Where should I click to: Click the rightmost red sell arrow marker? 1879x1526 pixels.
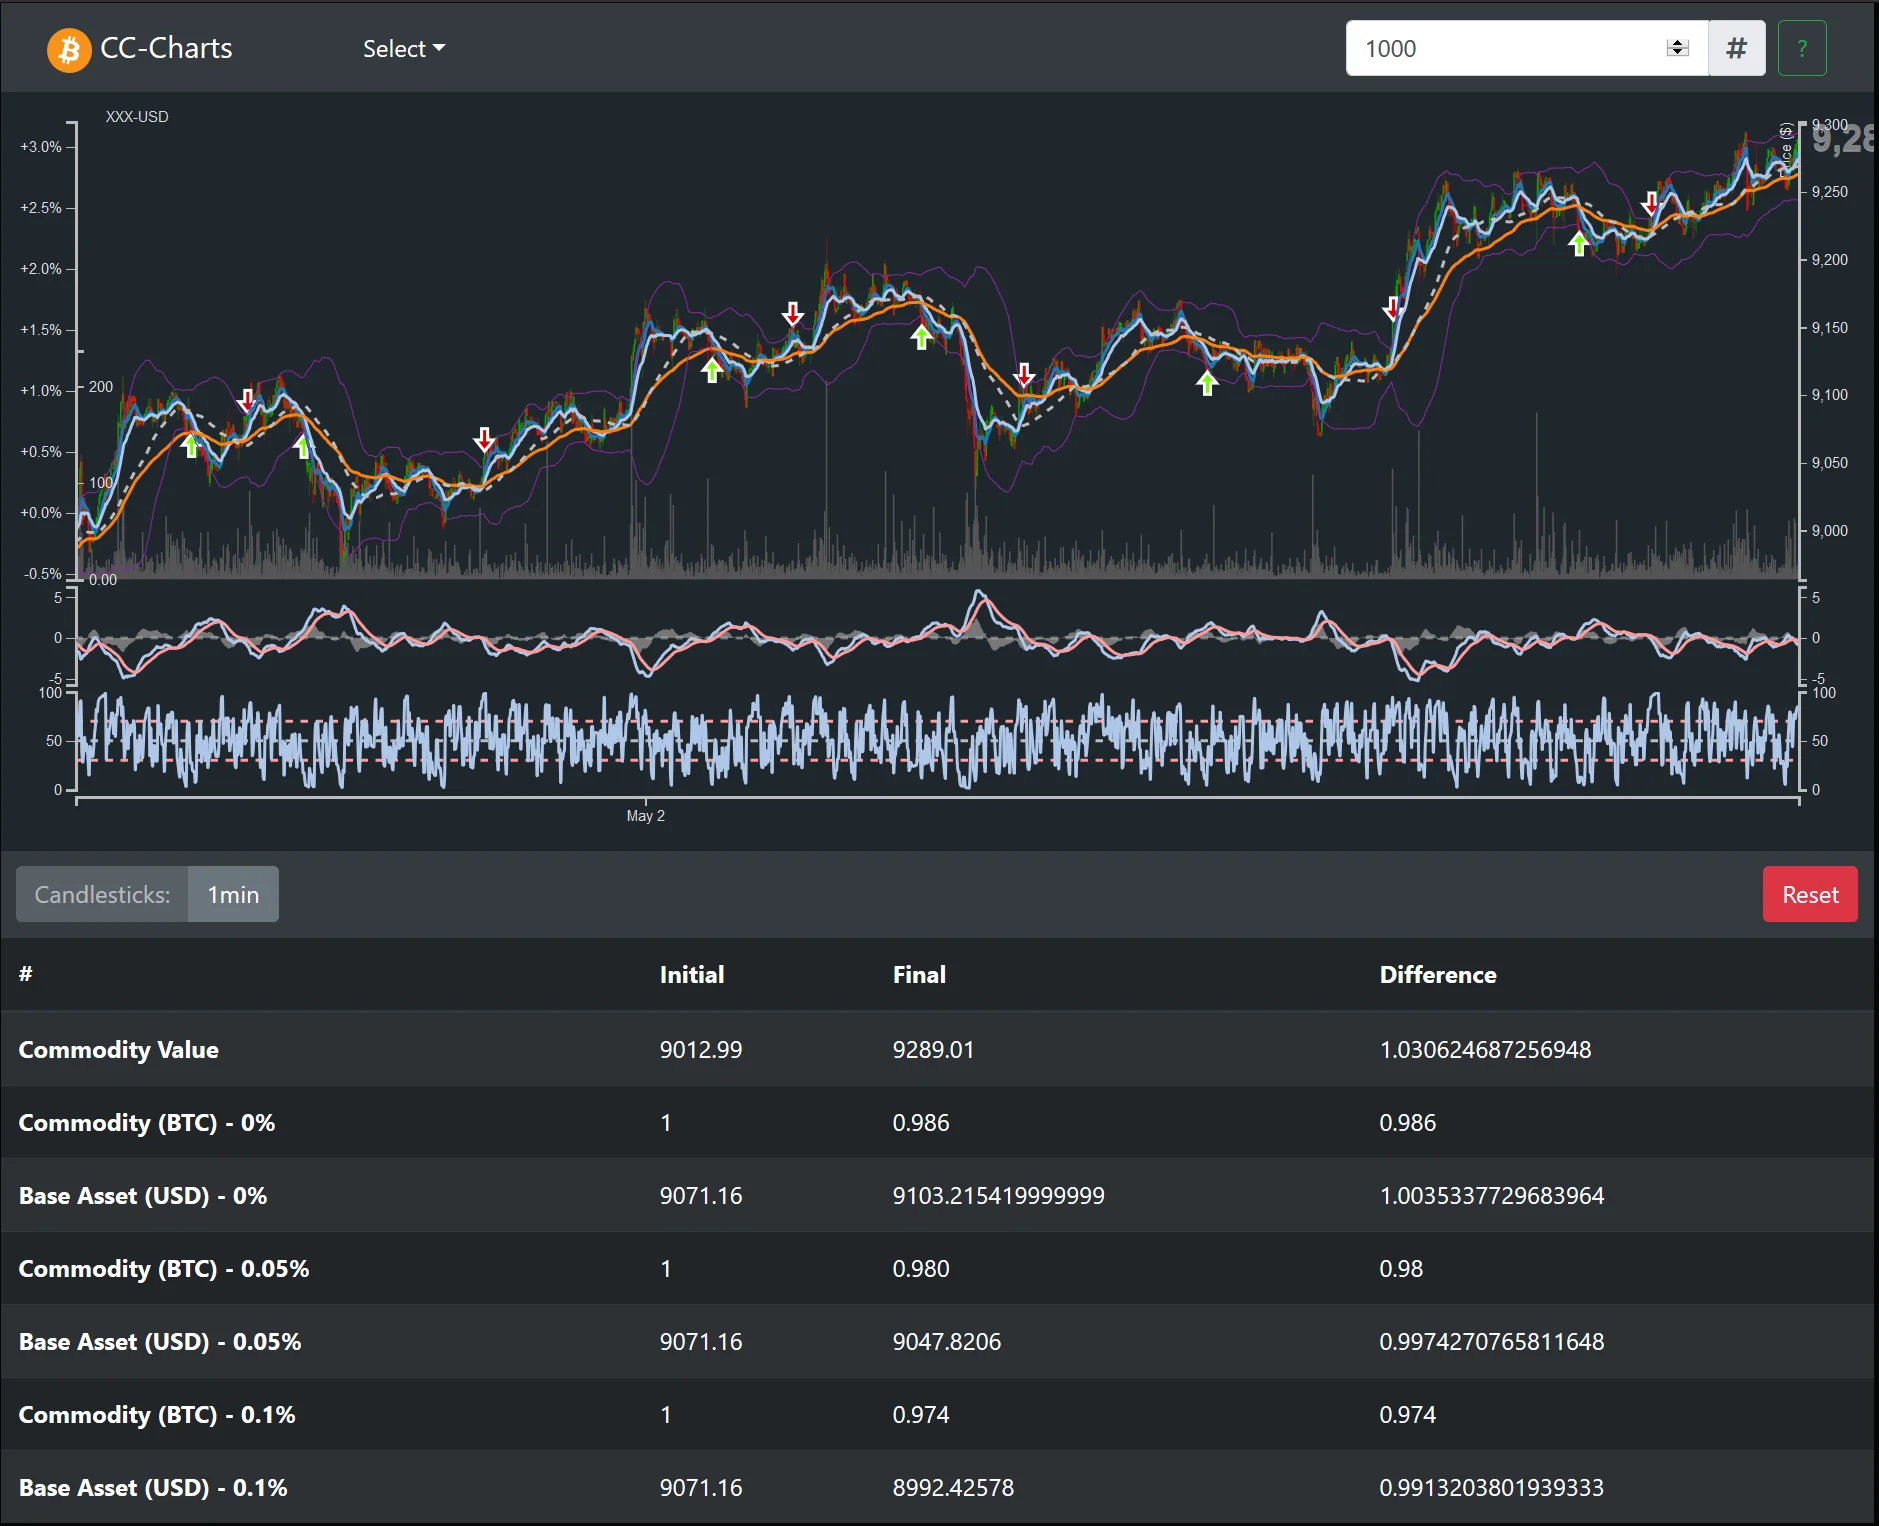(x=1651, y=204)
